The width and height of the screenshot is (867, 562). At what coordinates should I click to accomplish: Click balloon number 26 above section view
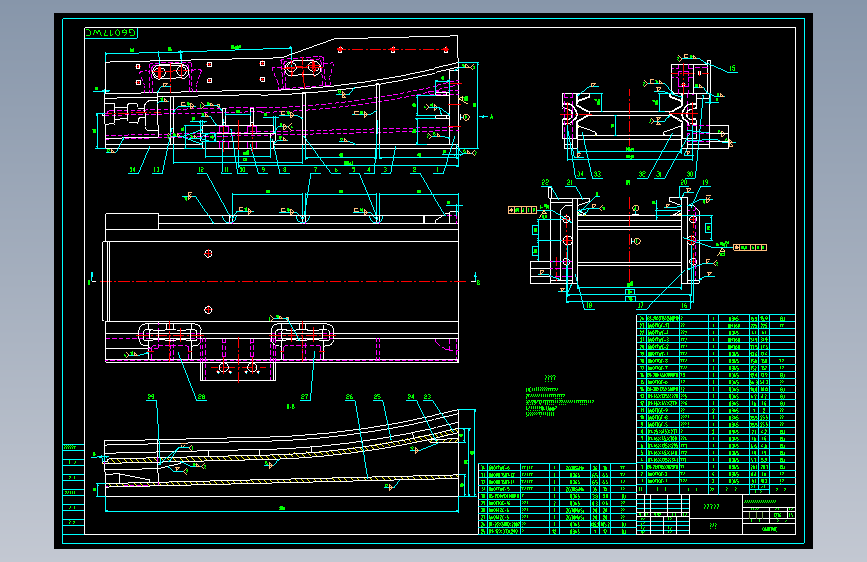point(349,397)
